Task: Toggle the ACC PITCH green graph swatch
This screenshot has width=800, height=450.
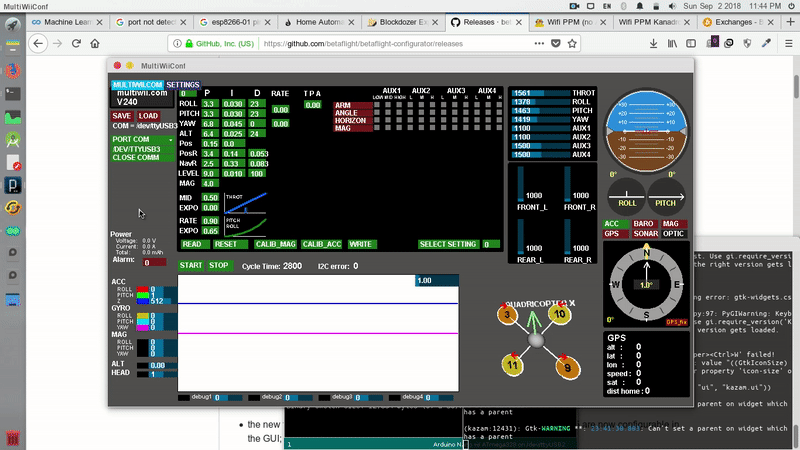Action: pyautogui.click(x=142, y=295)
